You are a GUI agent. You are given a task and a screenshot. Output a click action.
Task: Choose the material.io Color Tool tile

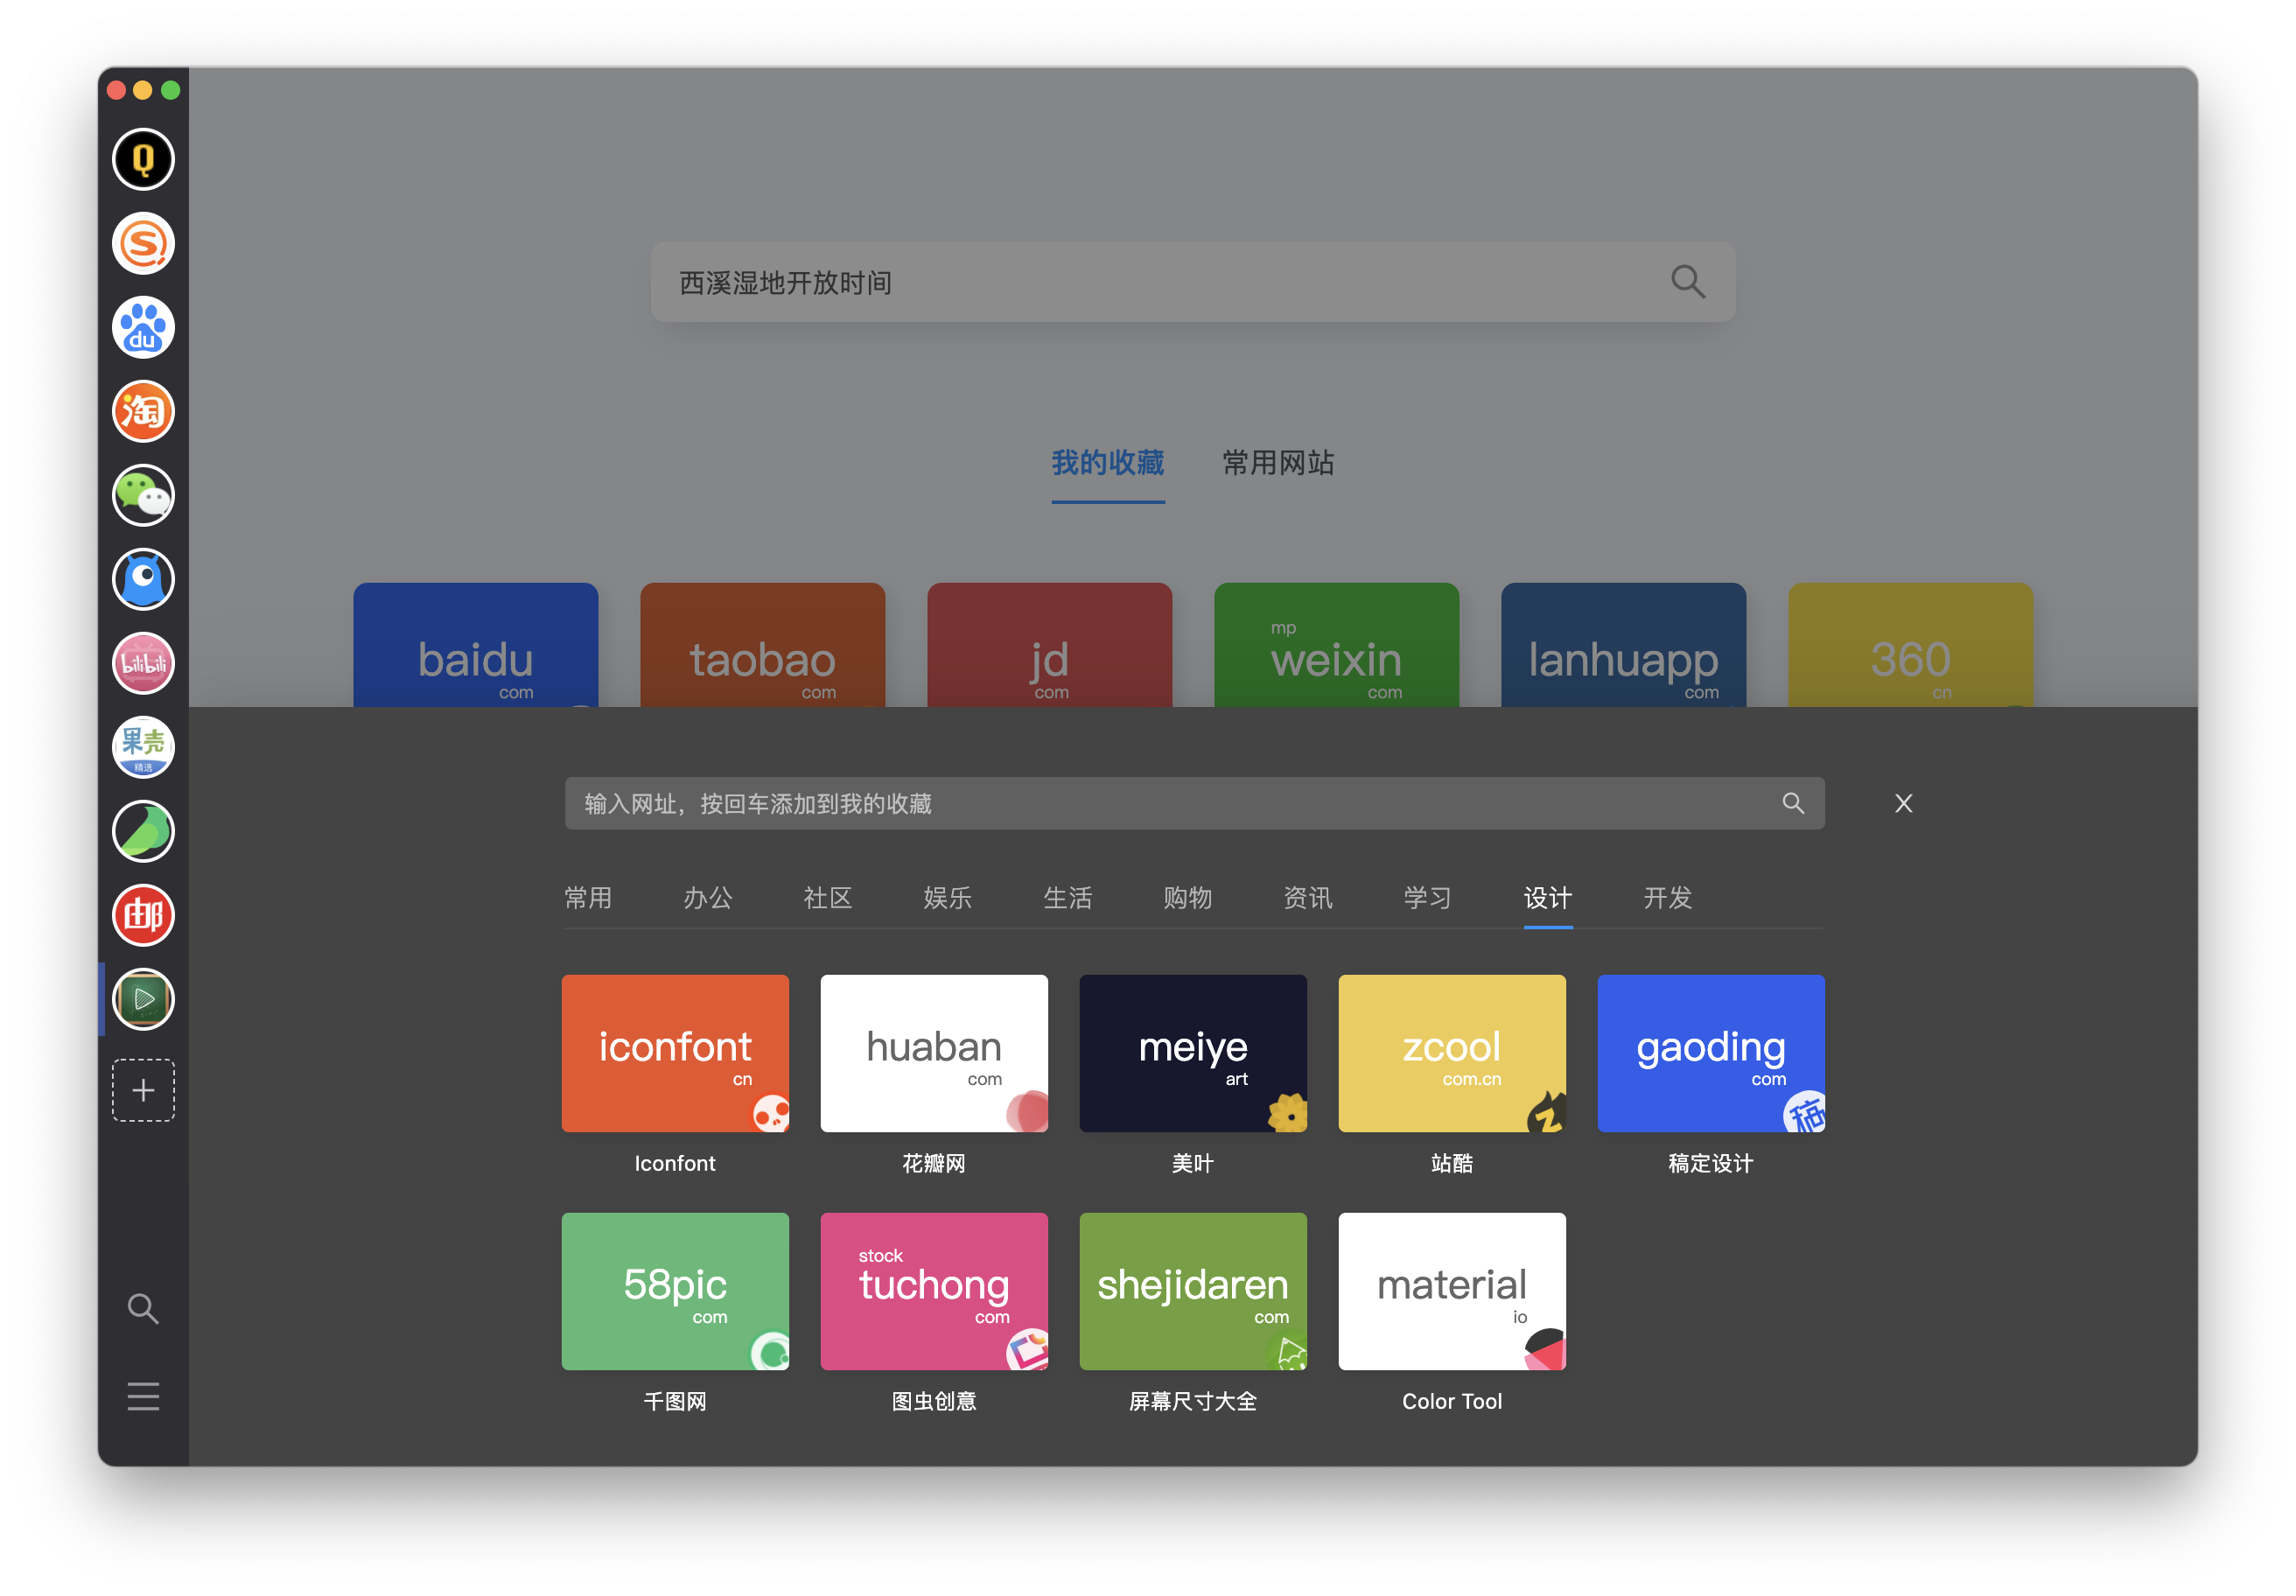[1451, 1291]
